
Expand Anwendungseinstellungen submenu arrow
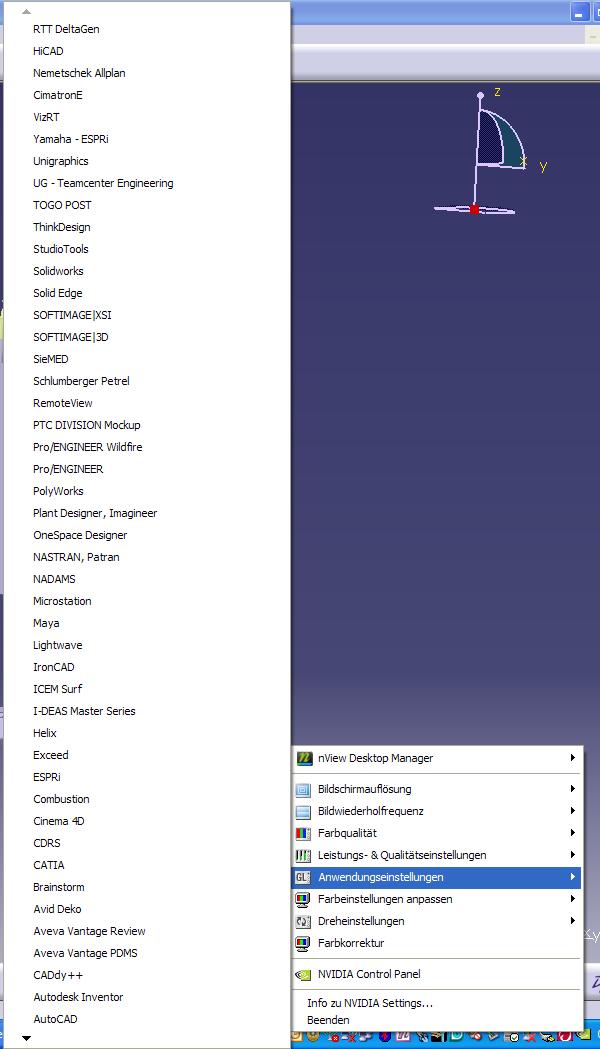tap(573, 877)
